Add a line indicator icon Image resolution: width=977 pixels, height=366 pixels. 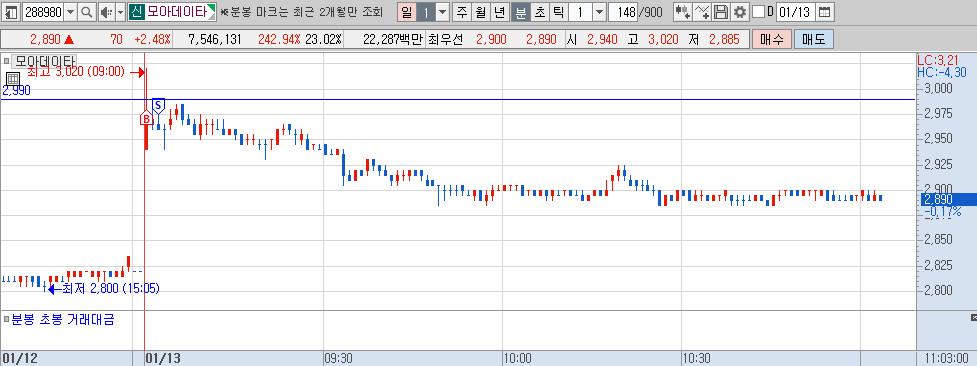(x=702, y=11)
